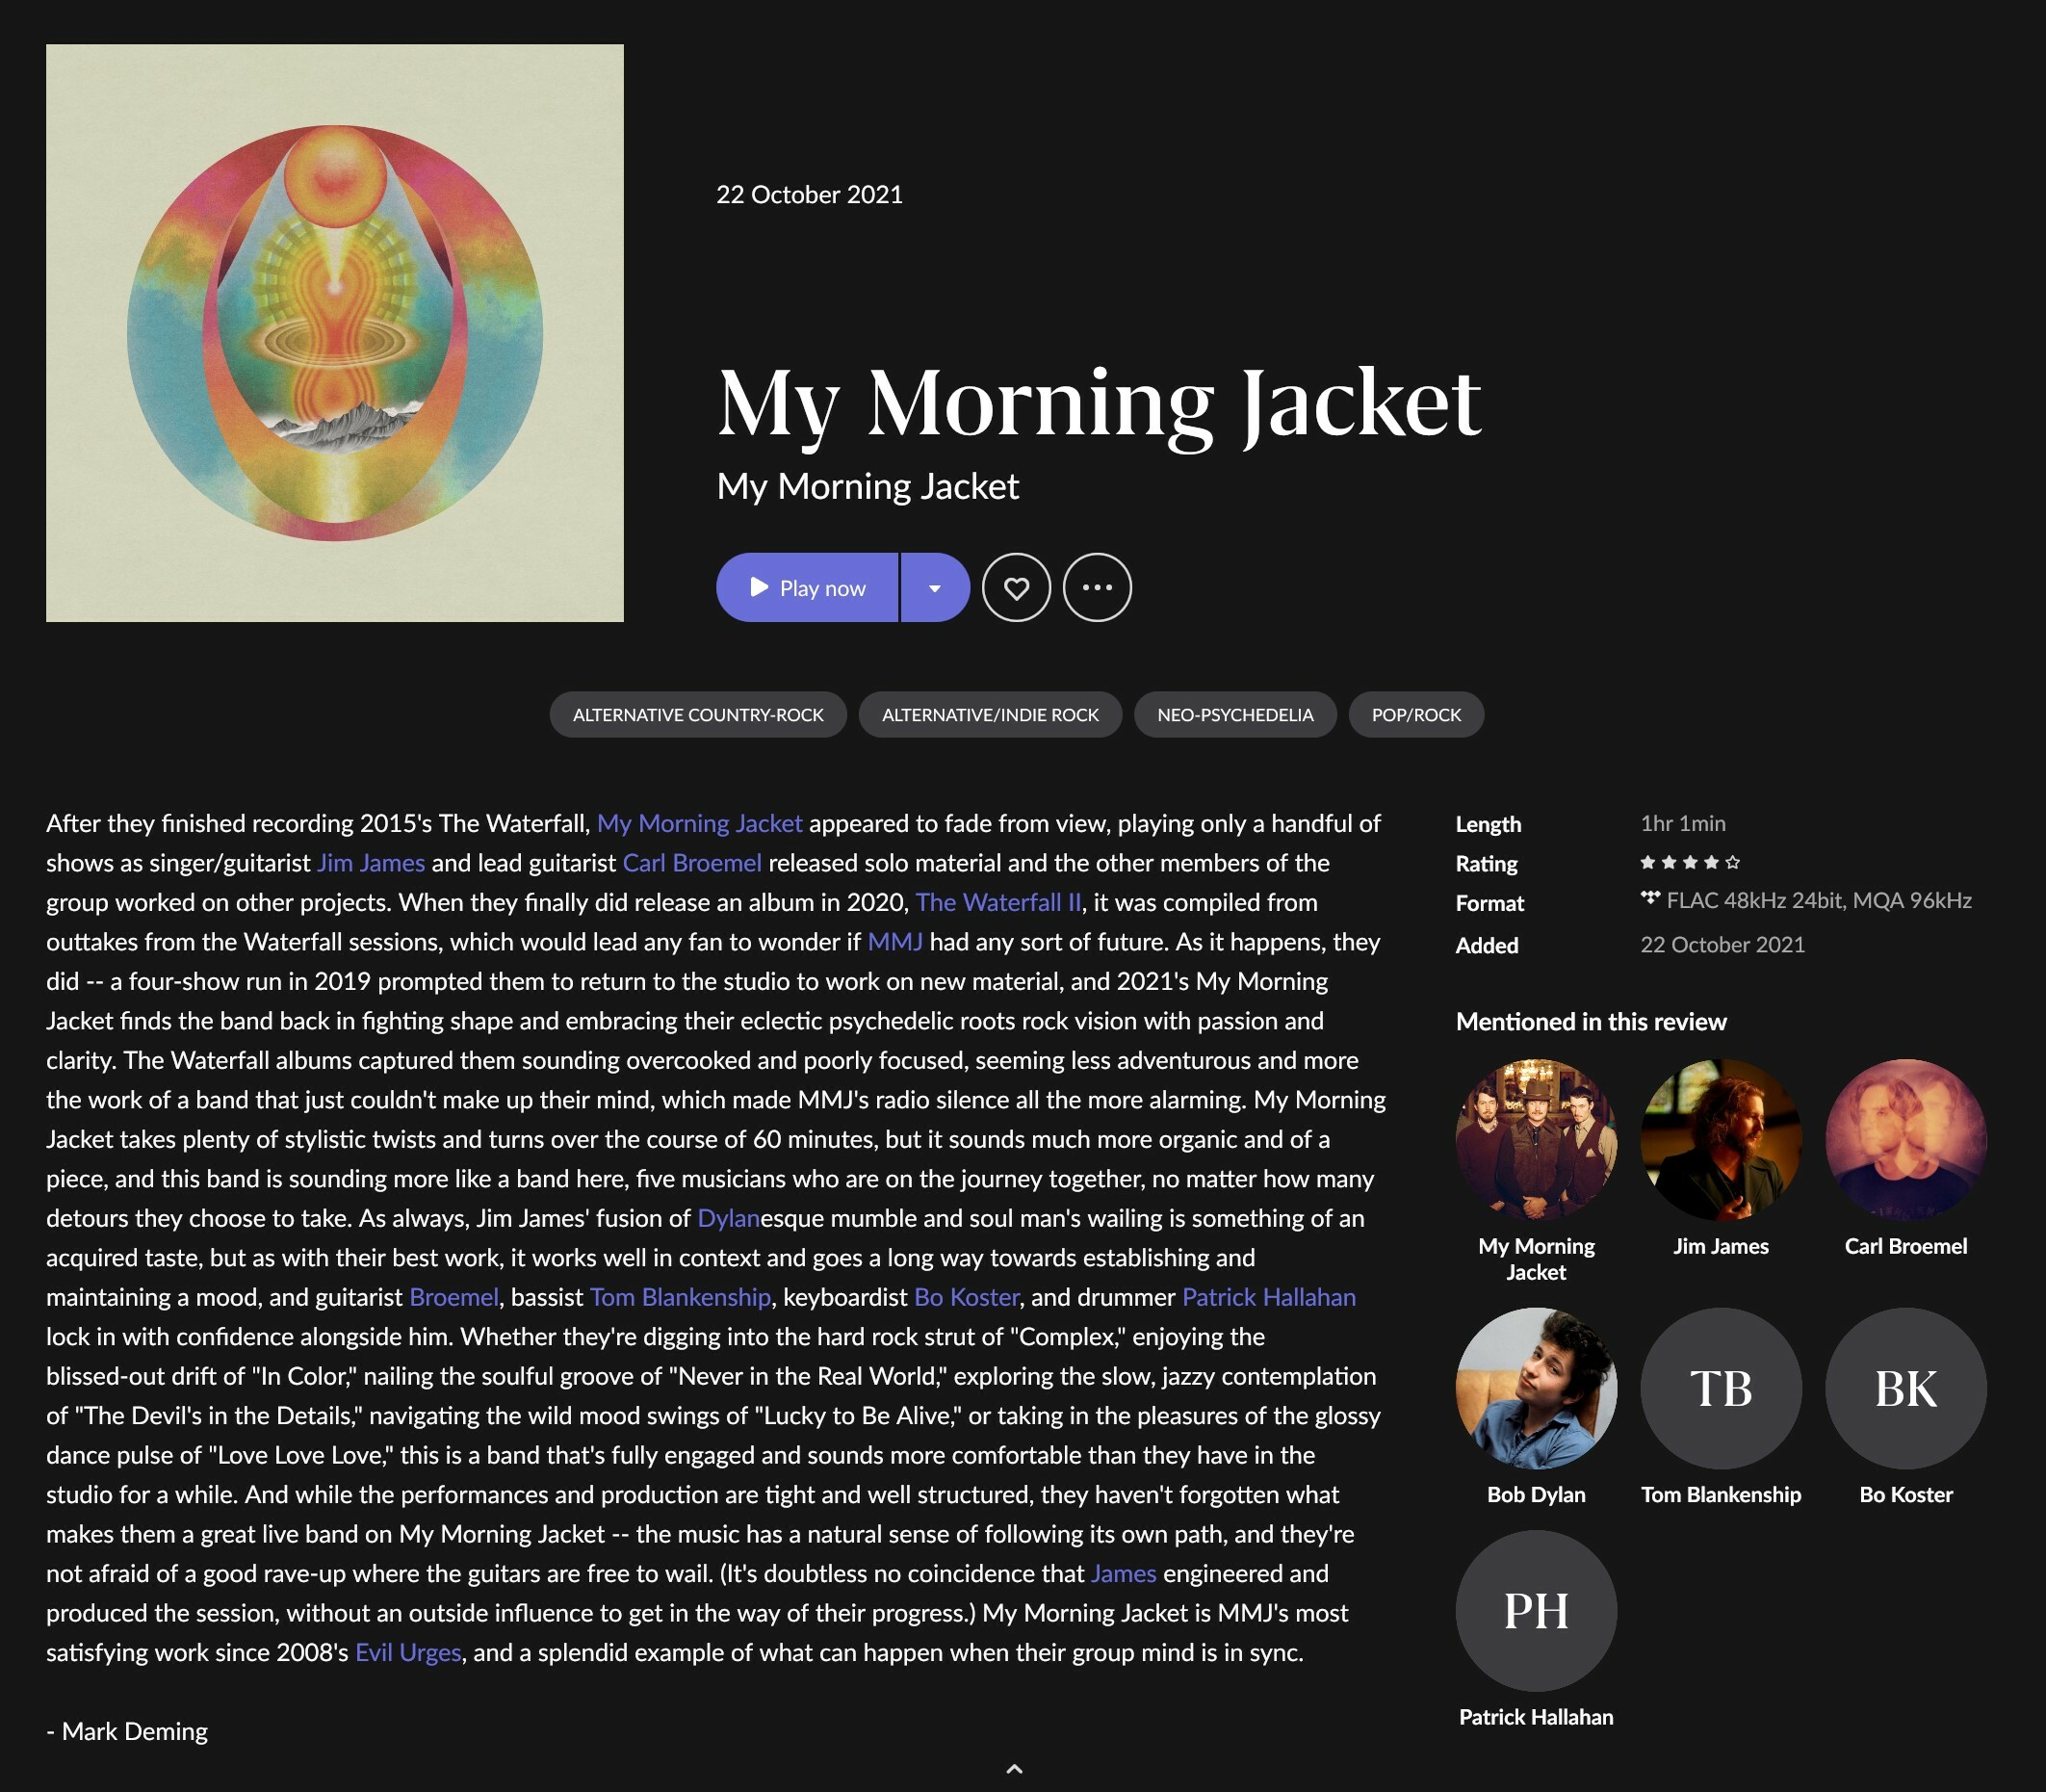The height and width of the screenshot is (1792, 2046).
Task: Click the Play now button
Action: (807, 587)
